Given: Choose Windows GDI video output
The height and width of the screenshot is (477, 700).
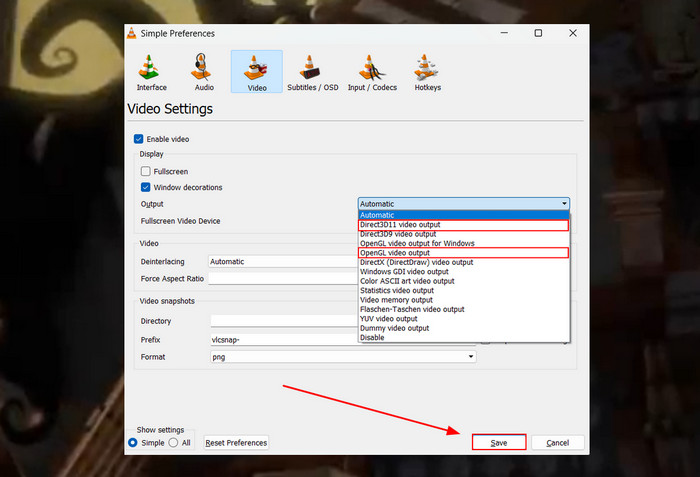Looking at the screenshot, I should (x=463, y=272).
